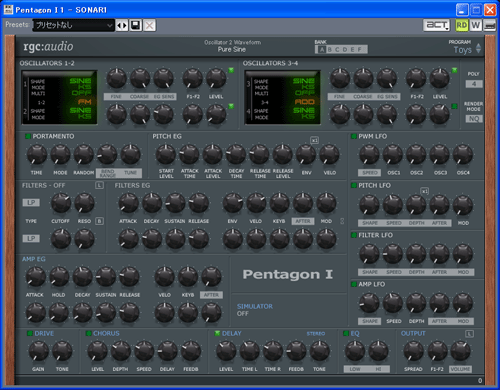Toggle the PWM LFO enable LED
This screenshot has height=390, width=500.
tap(354, 136)
